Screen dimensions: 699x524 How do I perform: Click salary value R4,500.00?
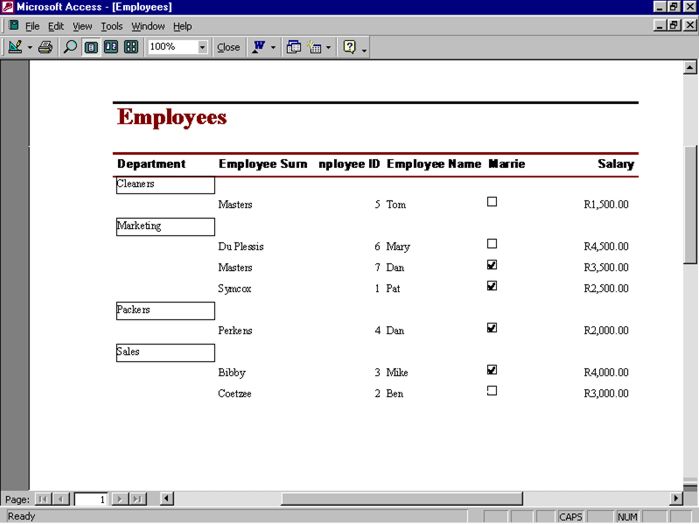[606, 246]
